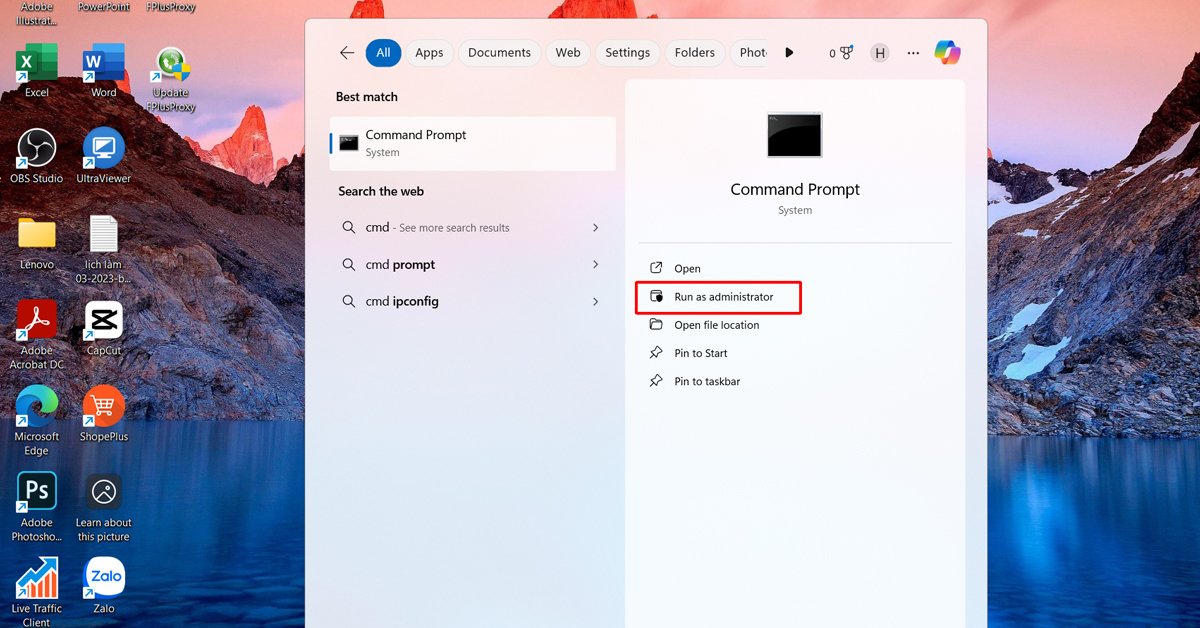1200x628 pixels.
Task: Expand the 'cmd ipconfig' suggestion arrow
Action: [x=595, y=302]
